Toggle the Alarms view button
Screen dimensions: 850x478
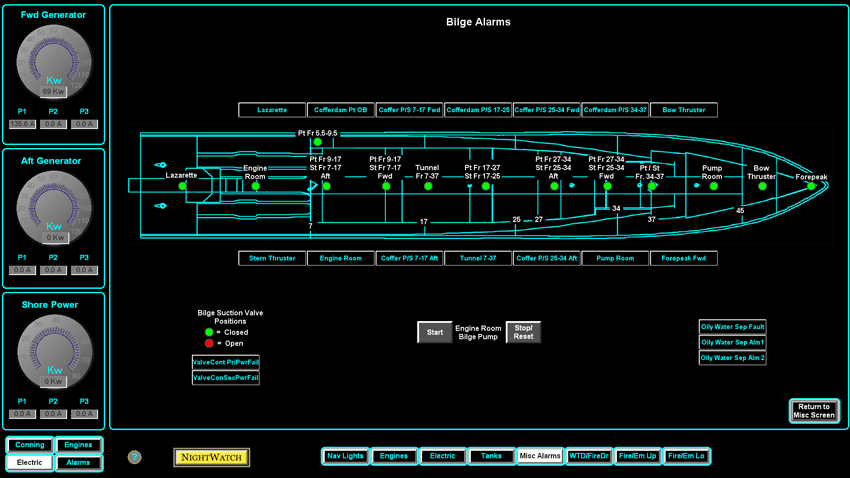(78, 462)
